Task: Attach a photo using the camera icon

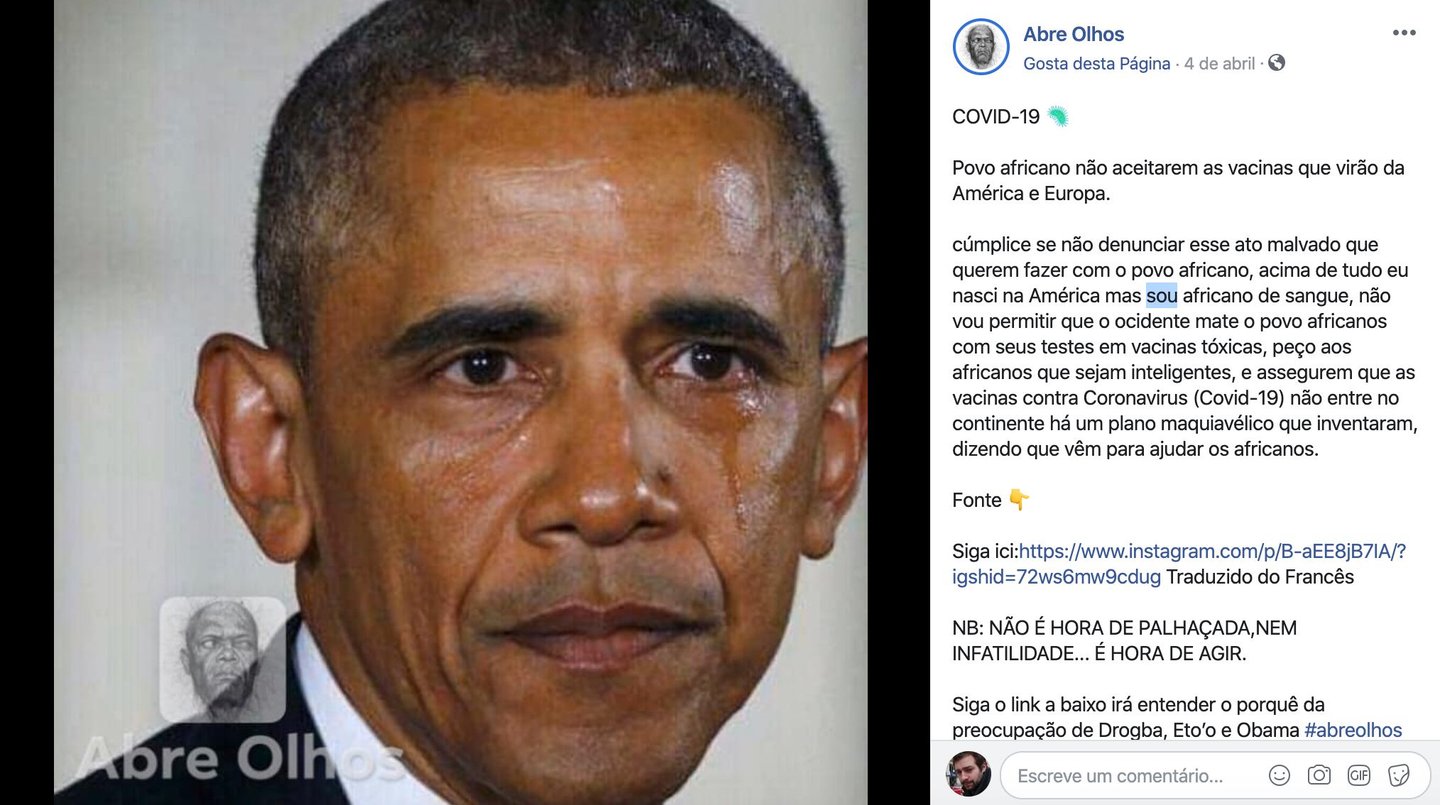Action: (x=1319, y=775)
